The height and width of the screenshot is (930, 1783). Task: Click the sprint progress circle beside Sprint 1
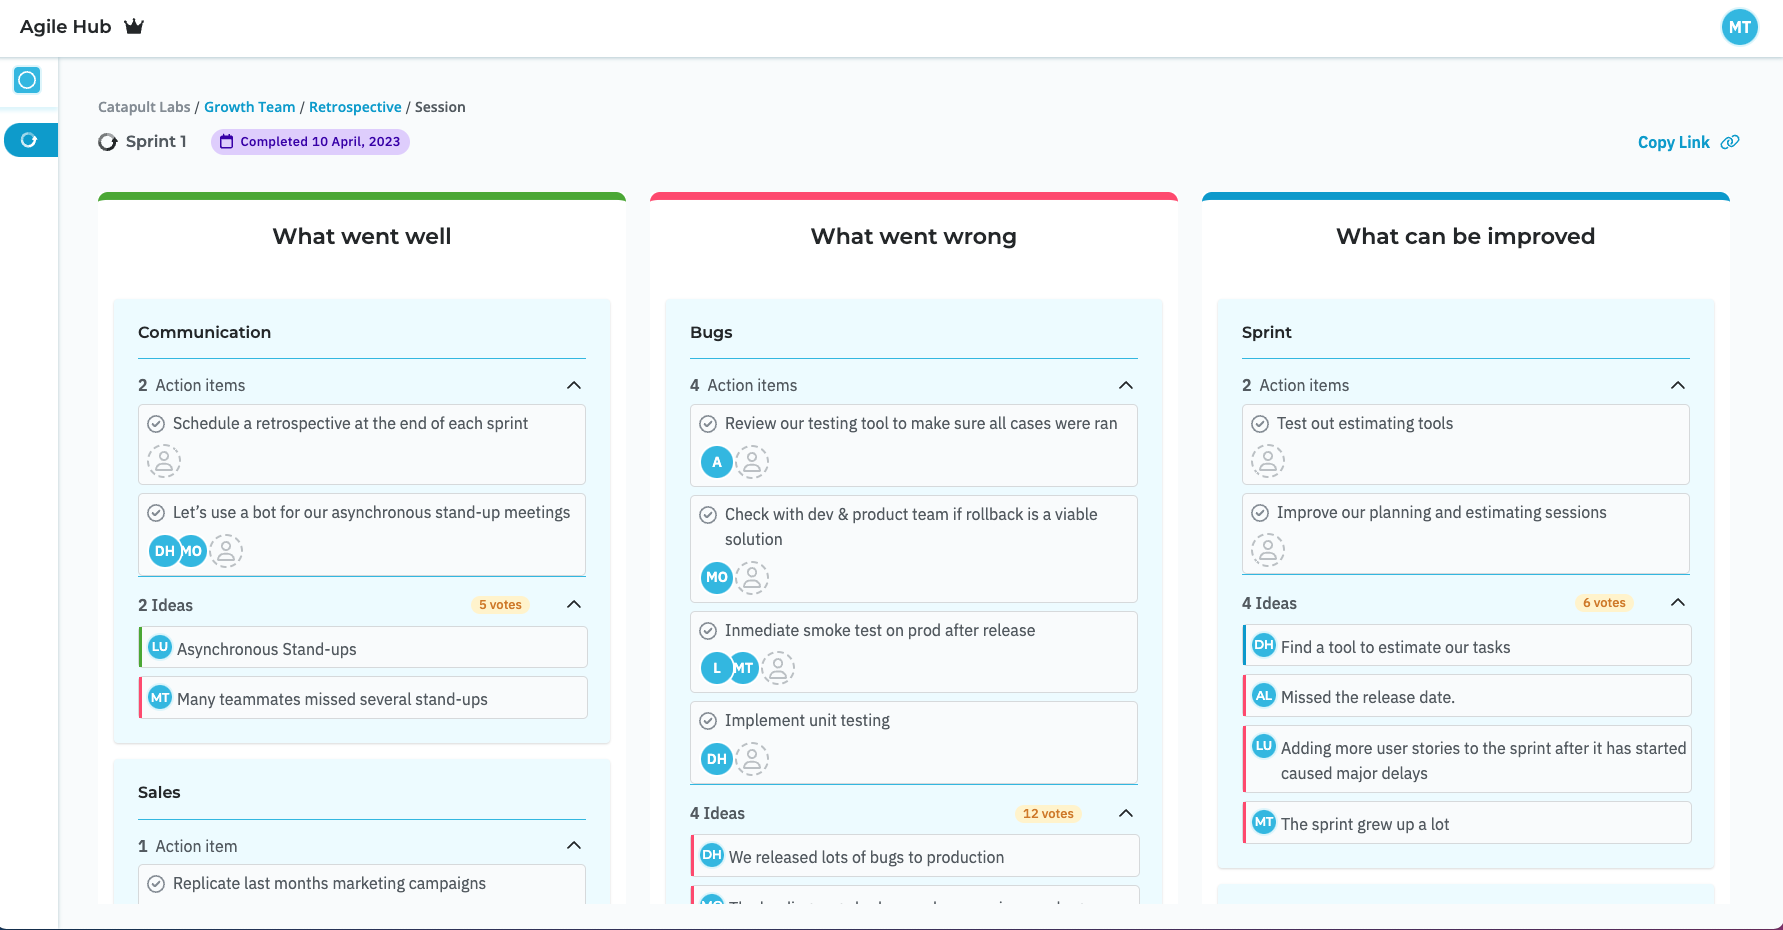tap(108, 141)
